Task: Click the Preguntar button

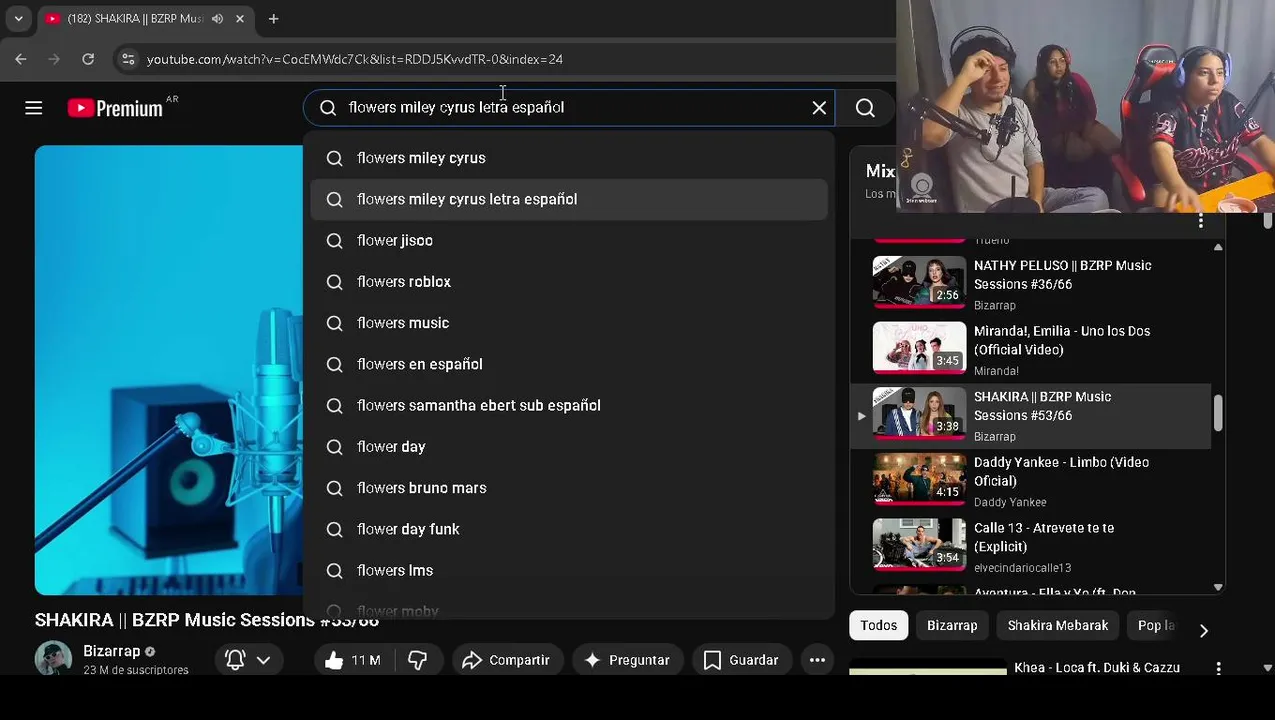Action: [x=627, y=660]
